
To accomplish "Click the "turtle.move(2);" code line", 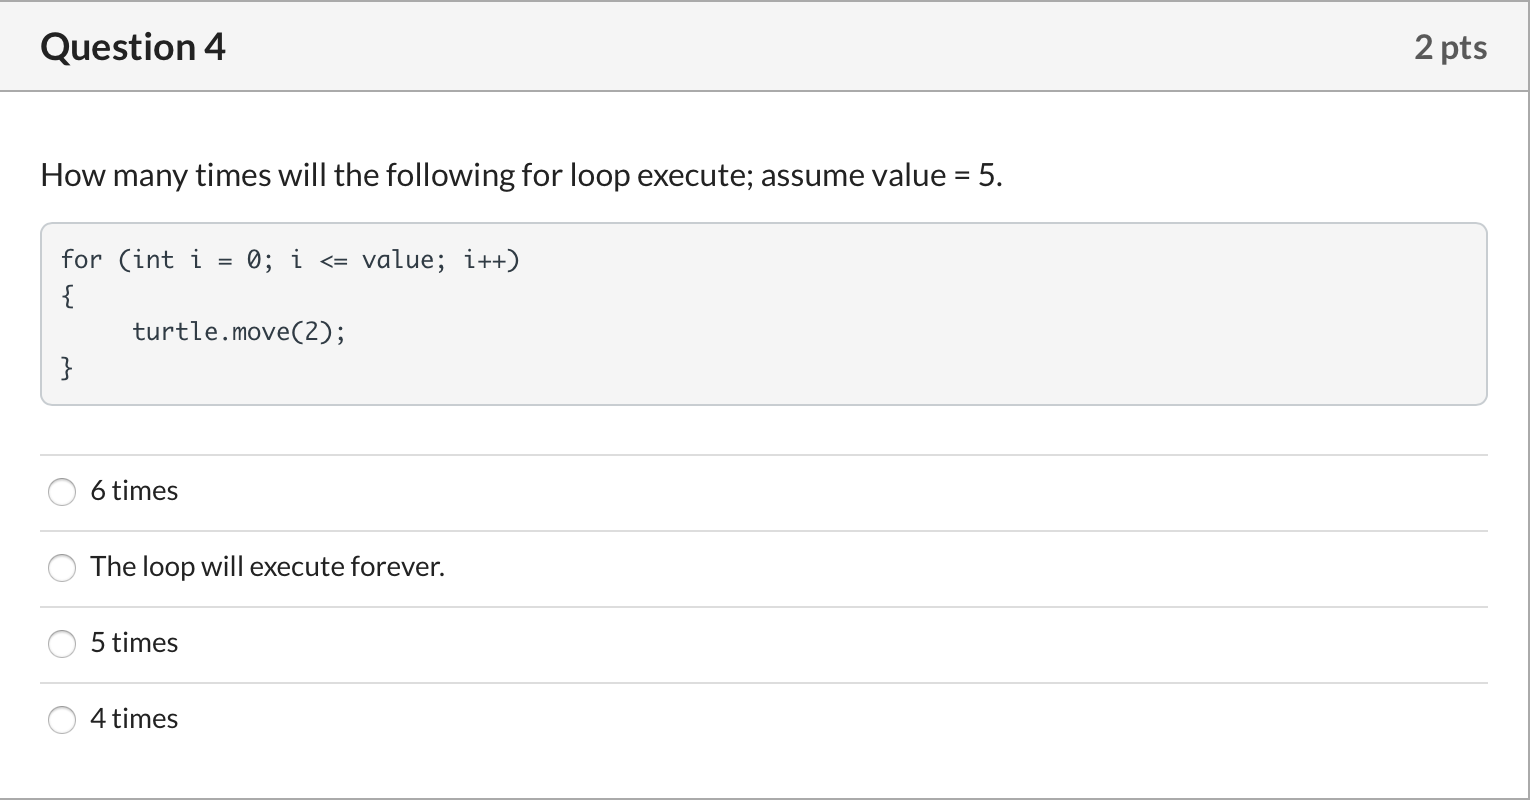I will tap(239, 332).
